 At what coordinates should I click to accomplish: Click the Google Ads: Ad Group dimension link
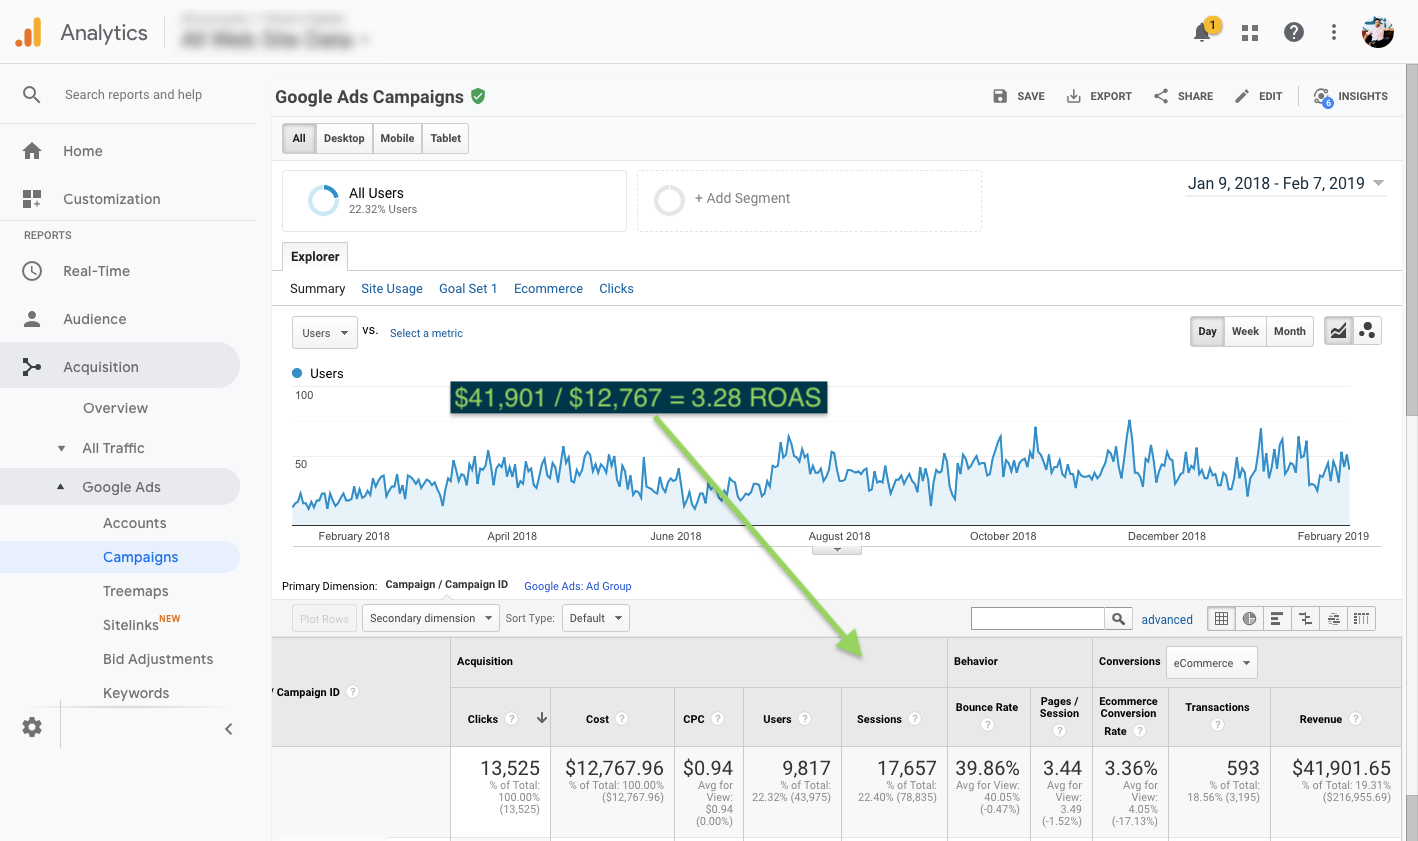578,586
